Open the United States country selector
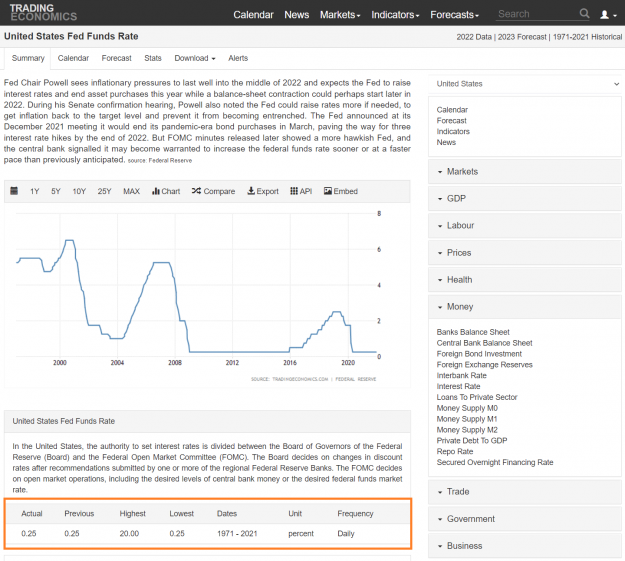The image size is (625, 561). [525, 84]
